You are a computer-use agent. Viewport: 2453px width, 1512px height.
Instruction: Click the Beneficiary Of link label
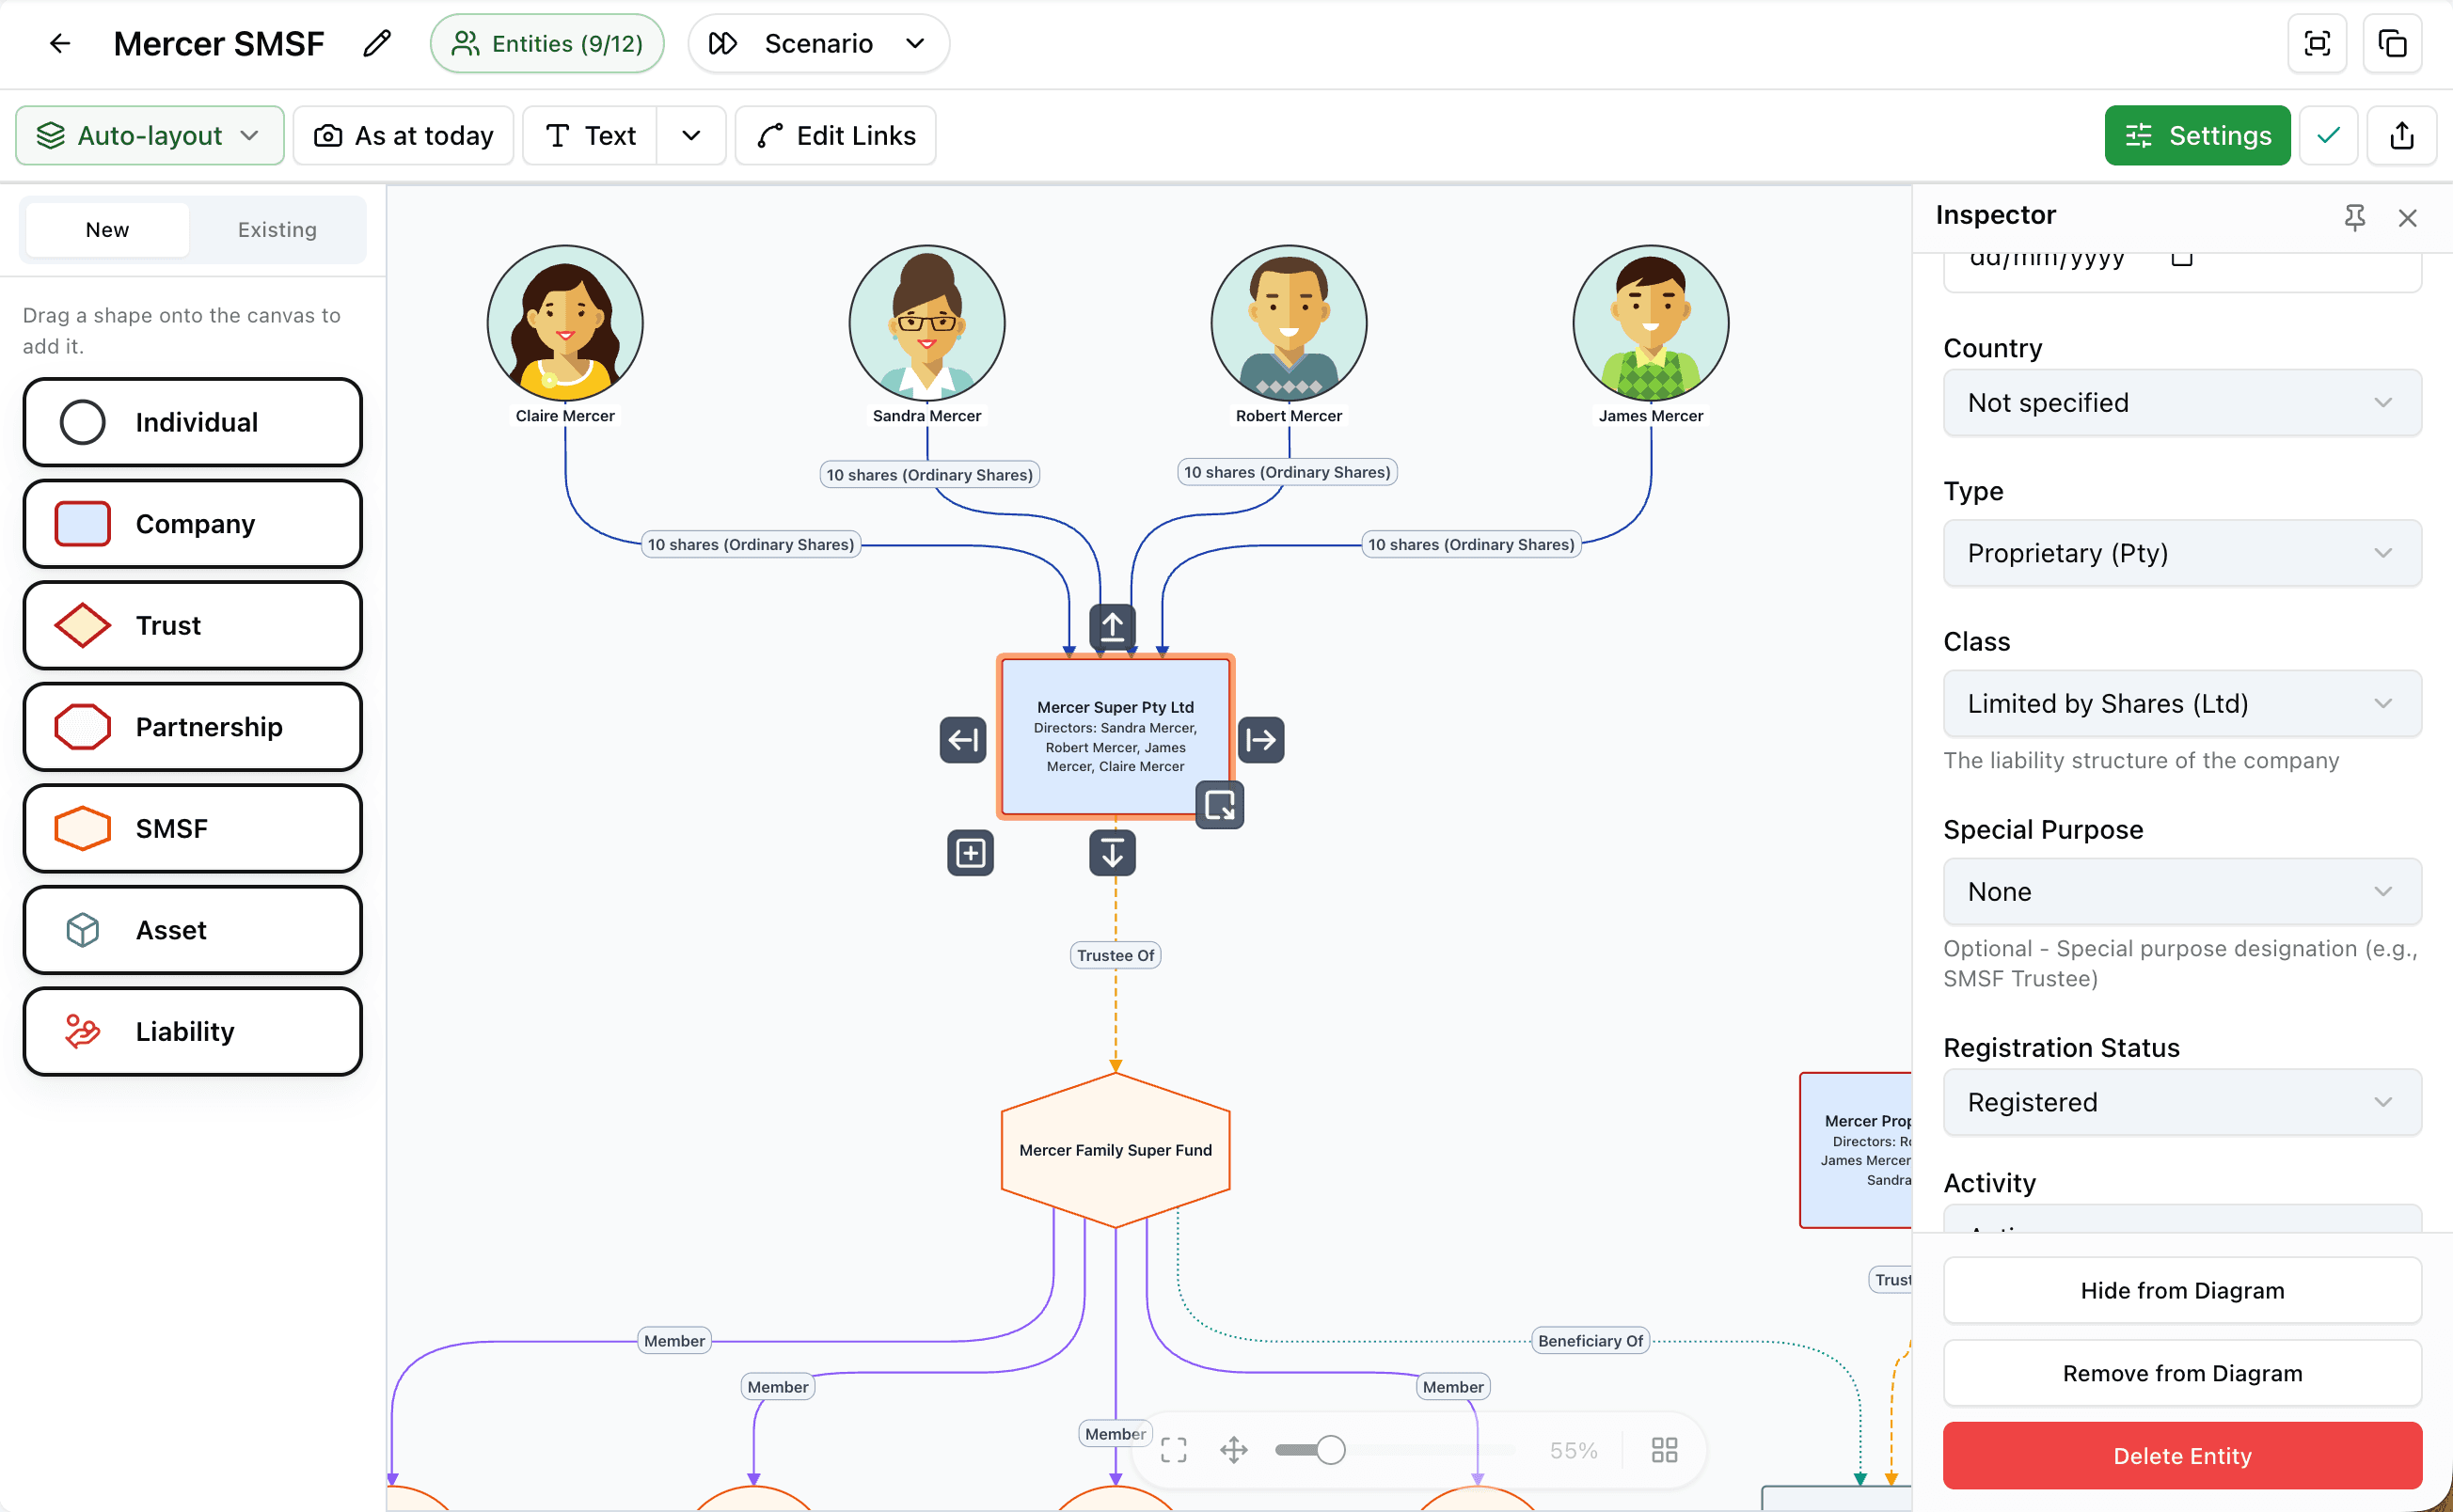1590,1341
